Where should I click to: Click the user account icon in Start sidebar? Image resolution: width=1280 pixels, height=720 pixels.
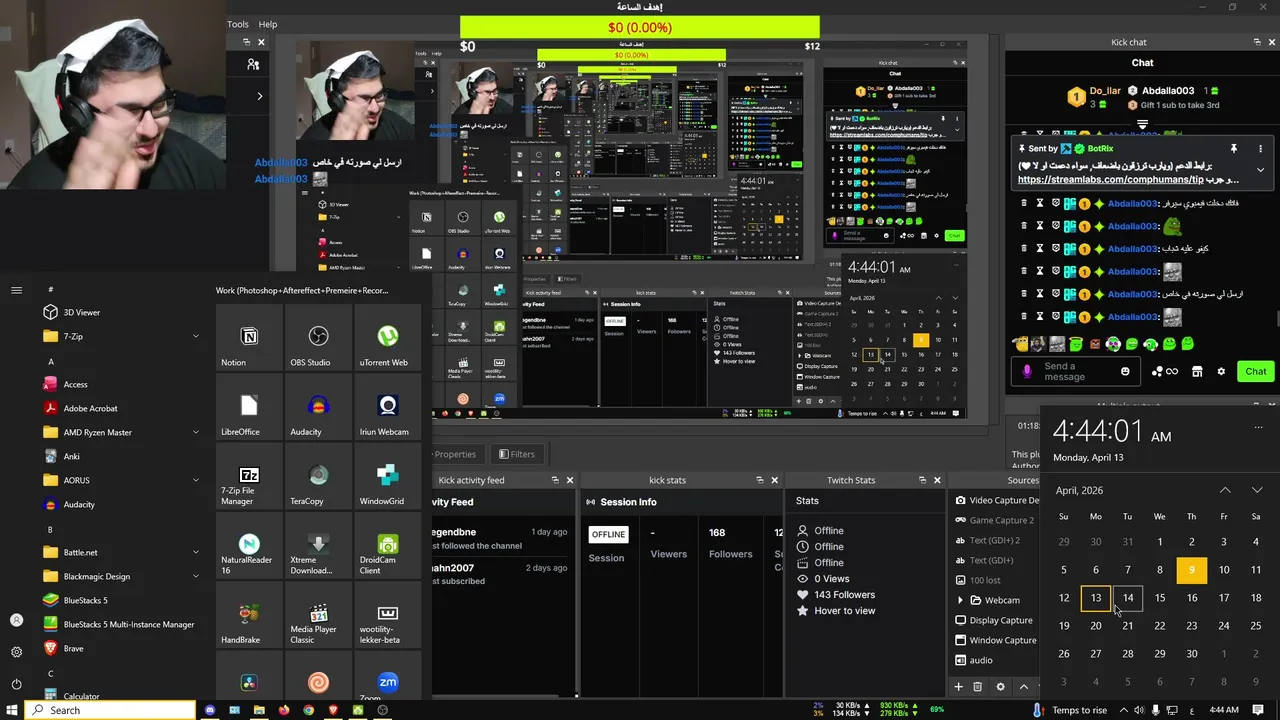click(16, 620)
